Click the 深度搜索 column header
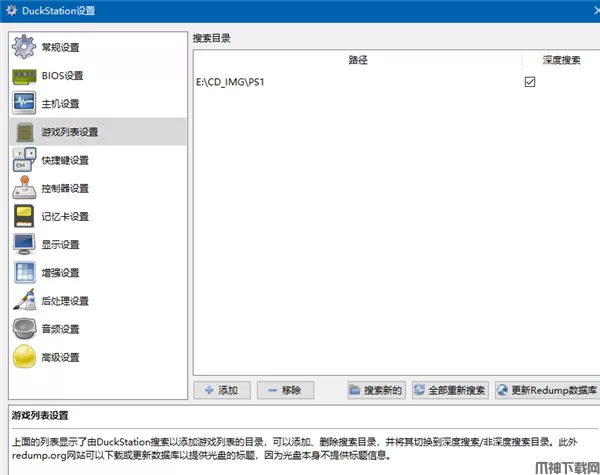This screenshot has height=475, width=600. click(x=561, y=60)
